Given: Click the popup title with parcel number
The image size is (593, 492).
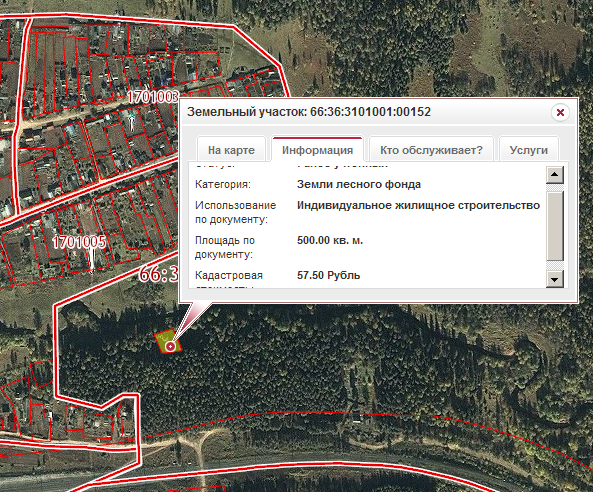Looking at the screenshot, I should coord(309,112).
